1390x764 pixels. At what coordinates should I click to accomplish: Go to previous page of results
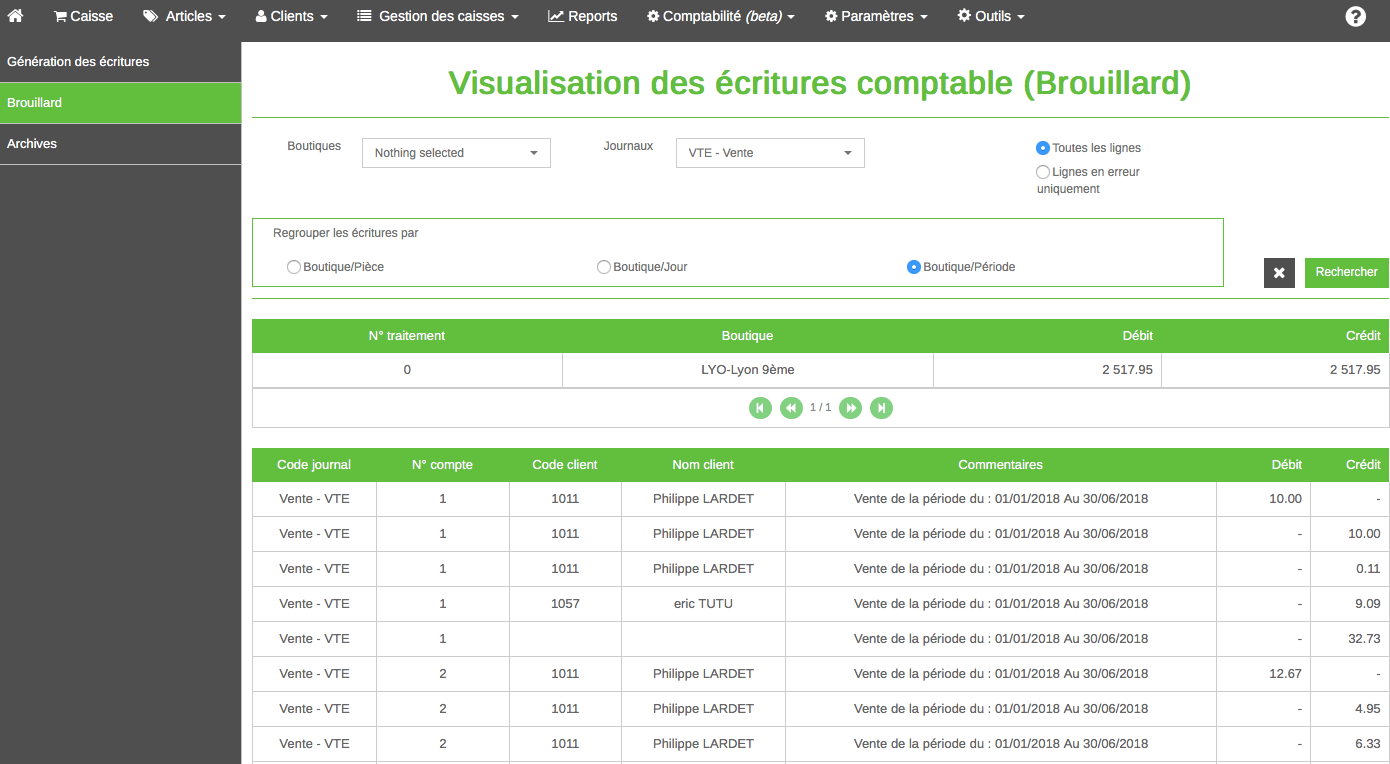tap(791, 408)
